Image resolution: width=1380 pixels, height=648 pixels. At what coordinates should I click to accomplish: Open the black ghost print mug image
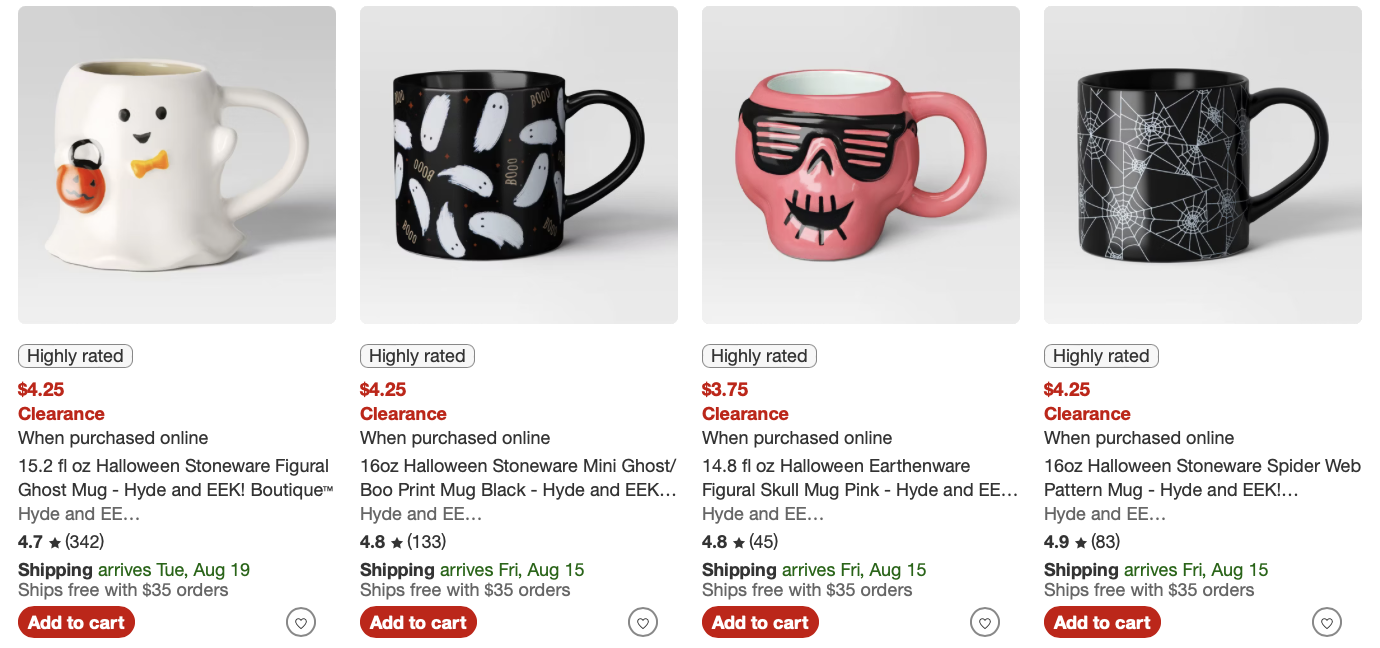[519, 165]
